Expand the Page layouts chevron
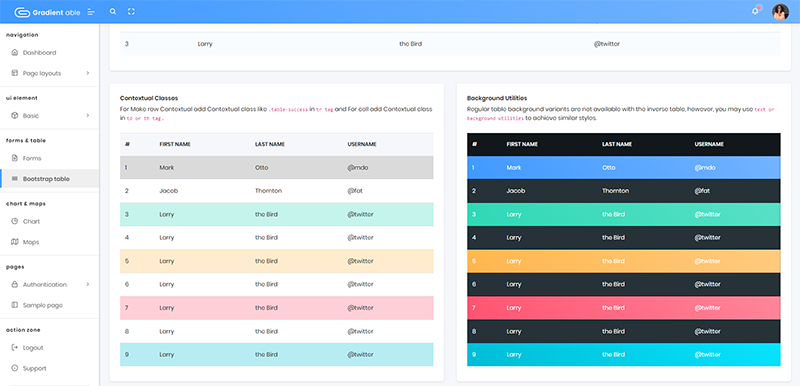The width and height of the screenshot is (800, 386). point(88,73)
